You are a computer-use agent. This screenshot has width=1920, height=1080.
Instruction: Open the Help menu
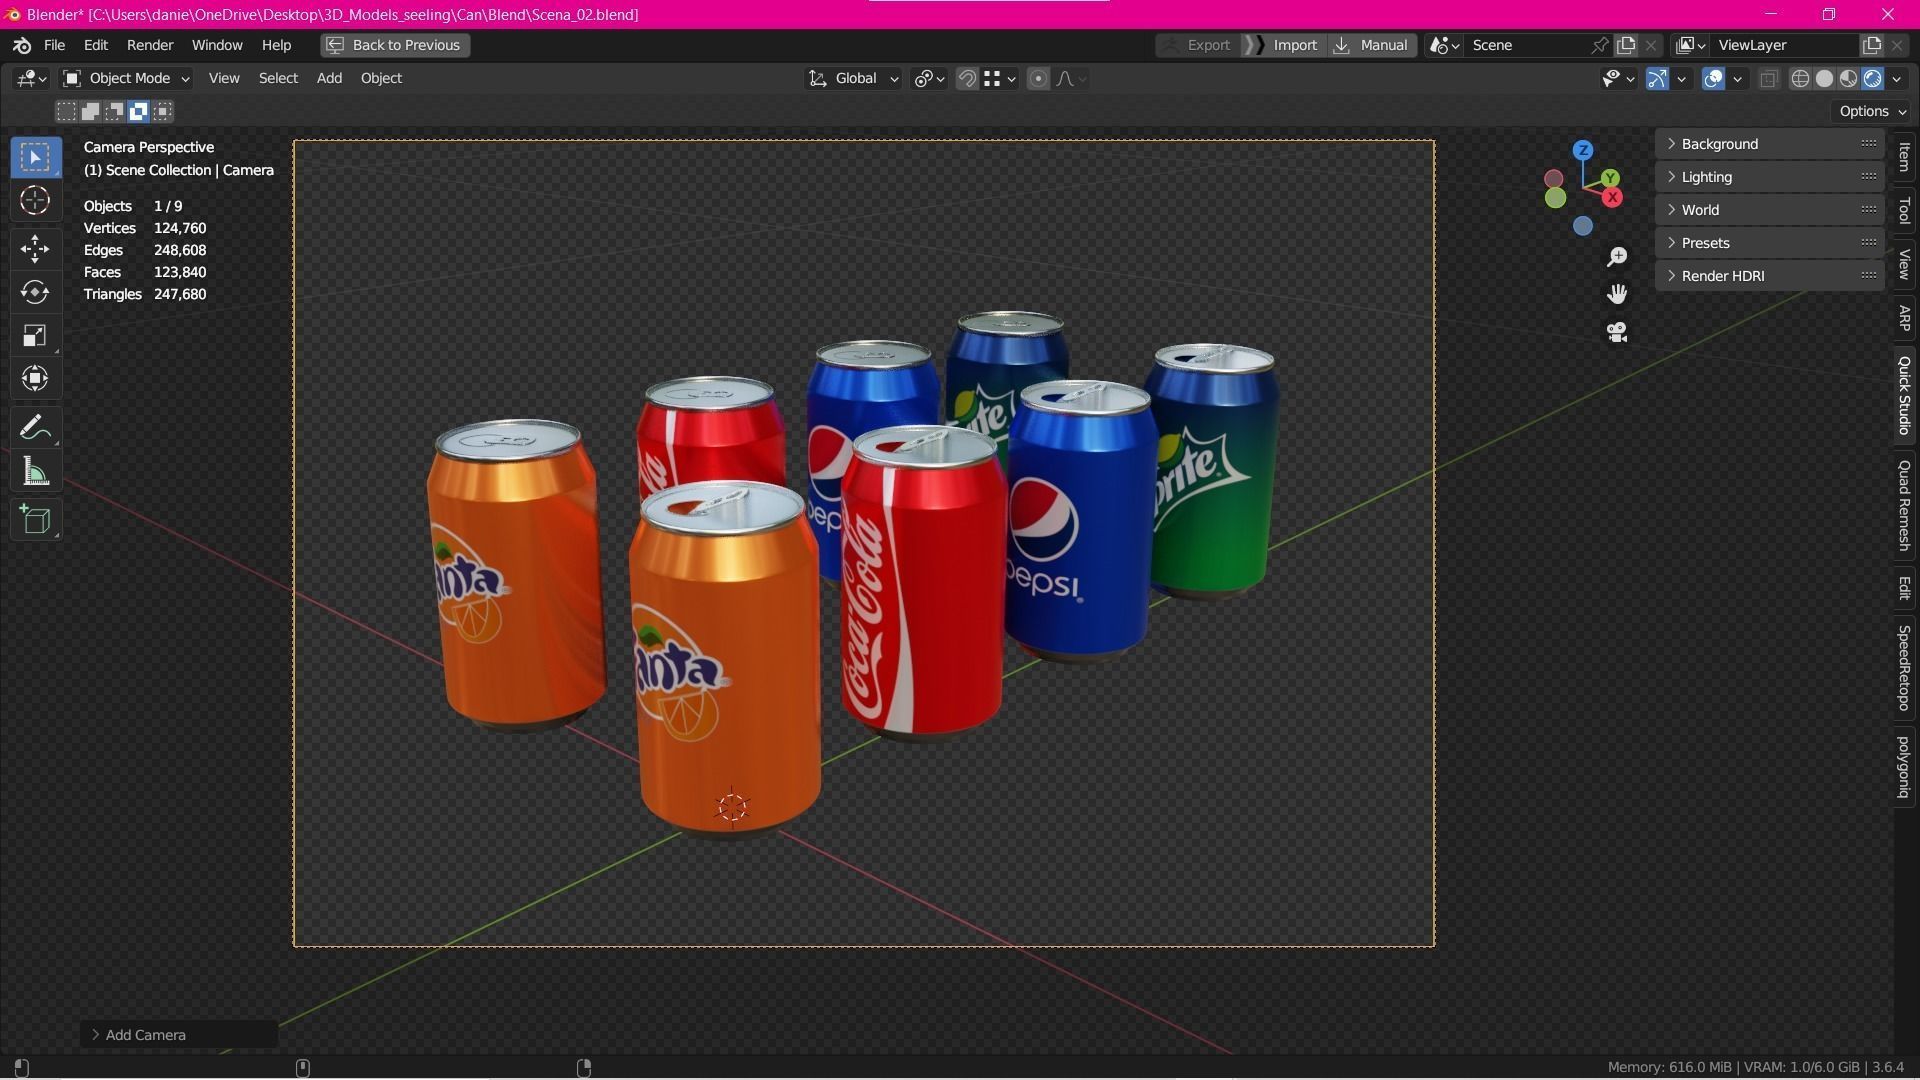pos(277,45)
